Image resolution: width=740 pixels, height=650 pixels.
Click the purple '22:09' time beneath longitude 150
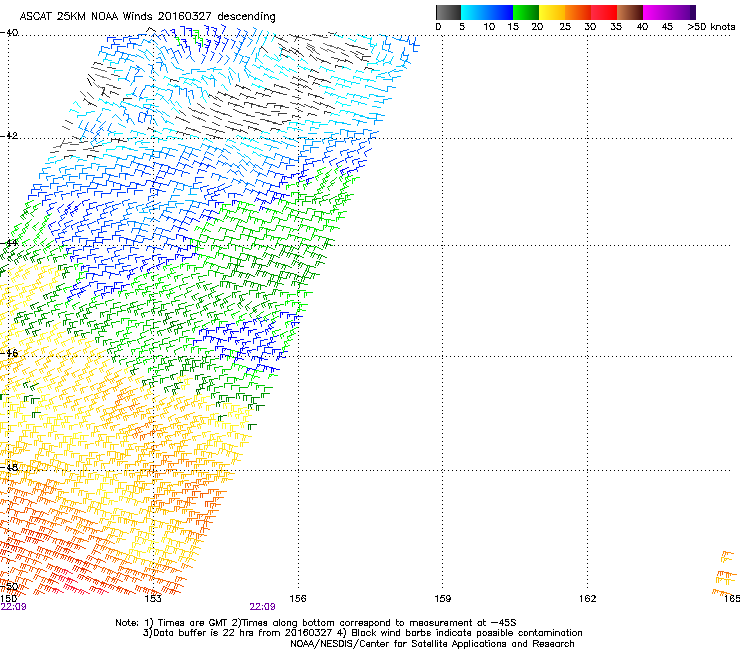point(14,607)
